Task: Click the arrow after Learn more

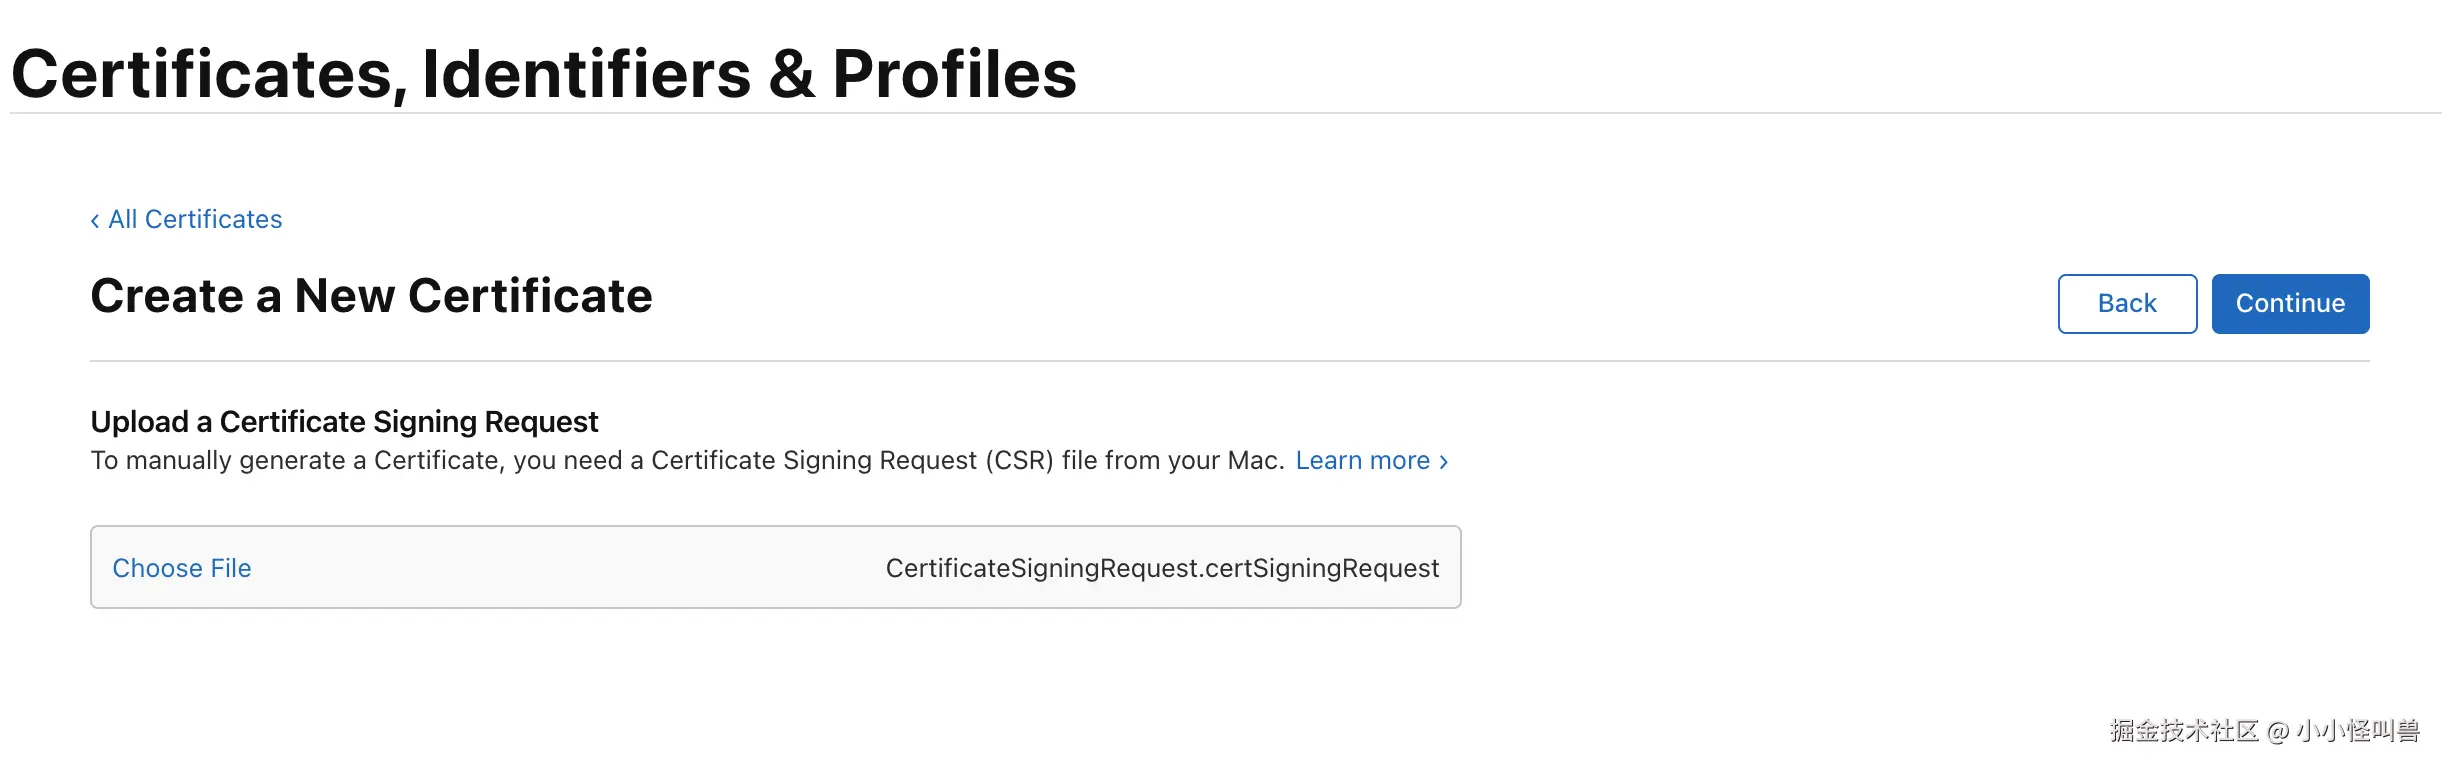Action: (x=1443, y=461)
